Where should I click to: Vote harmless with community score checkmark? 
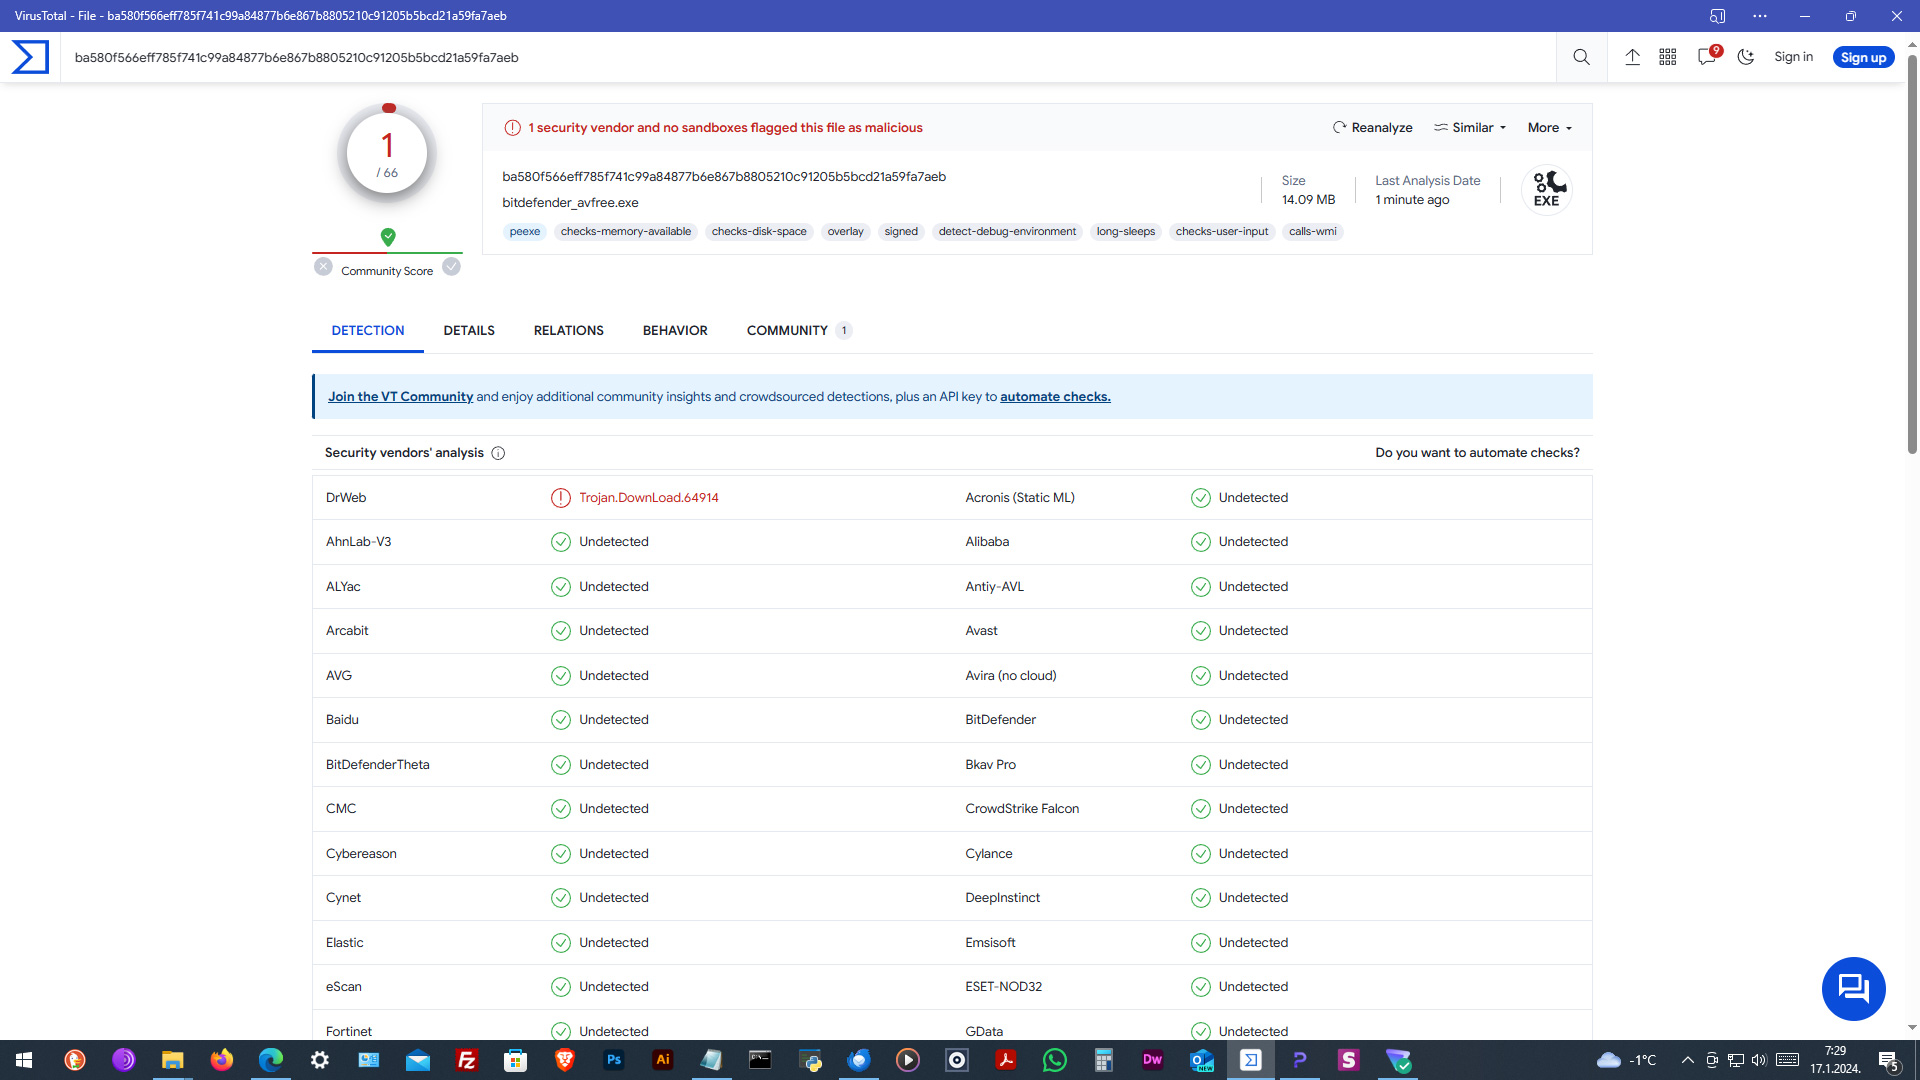(452, 266)
